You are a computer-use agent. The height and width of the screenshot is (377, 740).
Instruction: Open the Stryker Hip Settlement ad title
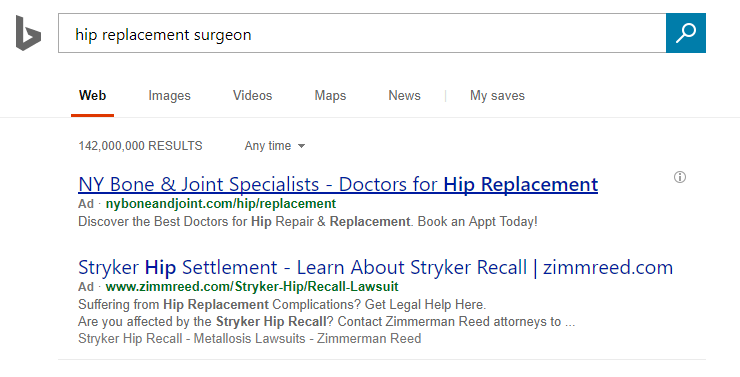[375, 268]
